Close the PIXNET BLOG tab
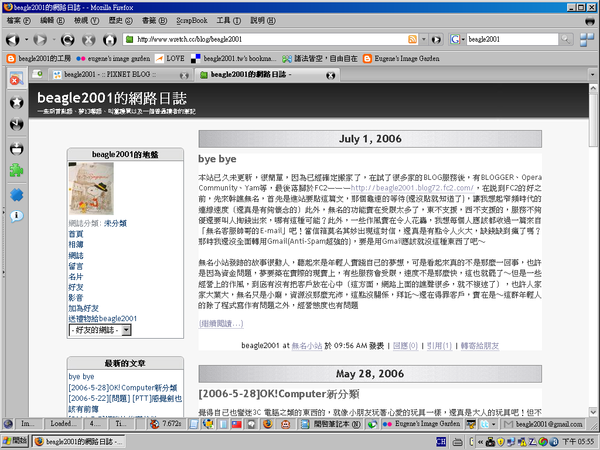This screenshot has height=450, width=600. point(184,75)
